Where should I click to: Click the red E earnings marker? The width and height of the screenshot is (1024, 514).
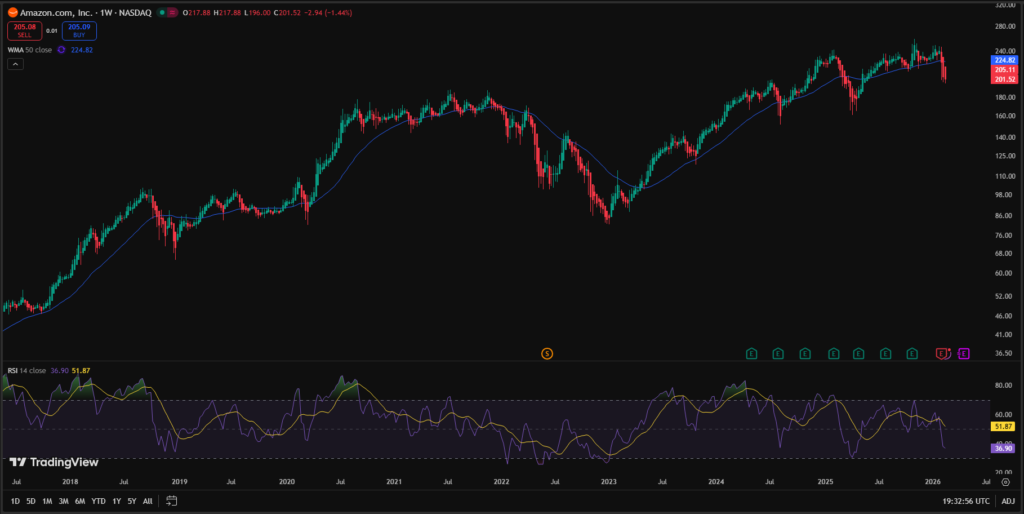(942, 354)
